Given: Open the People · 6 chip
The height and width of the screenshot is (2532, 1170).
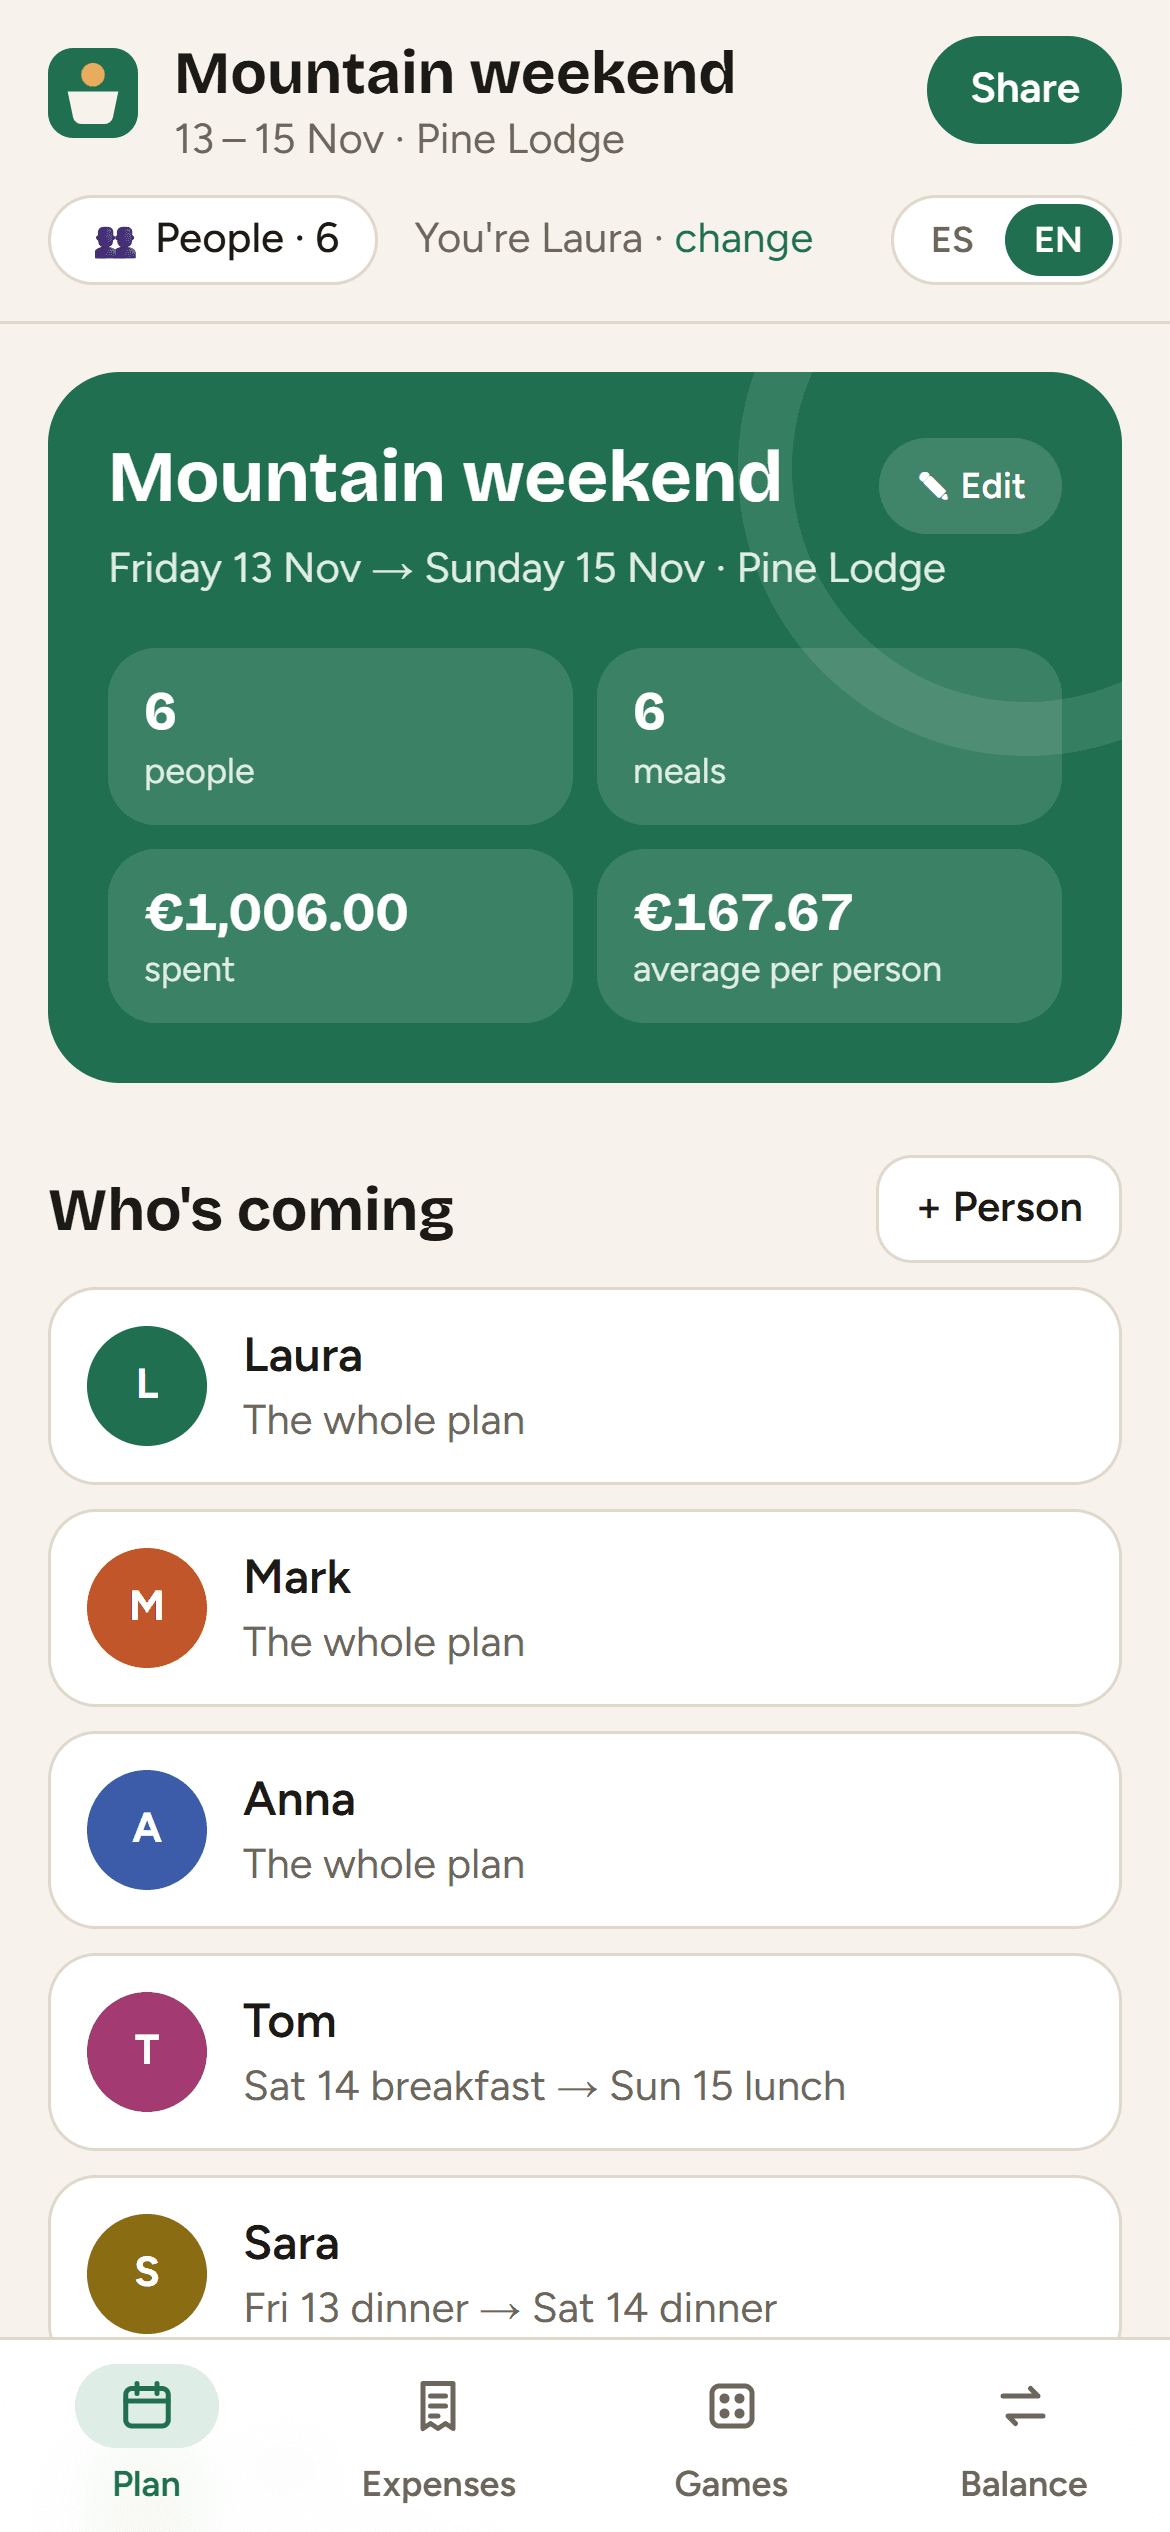Looking at the screenshot, I should coord(213,240).
